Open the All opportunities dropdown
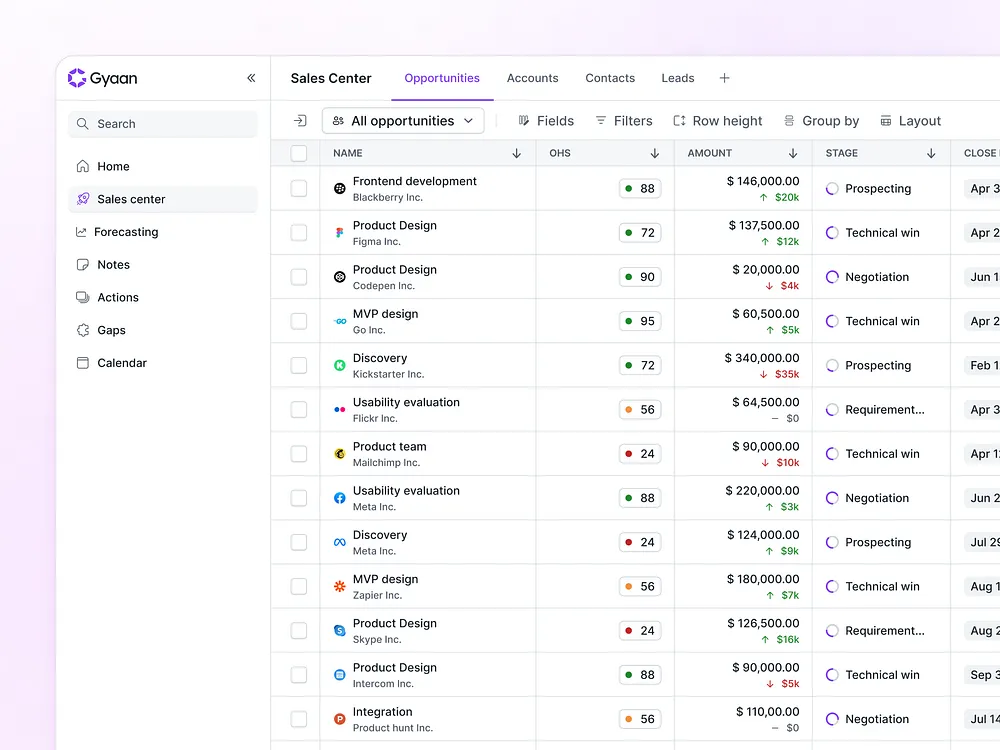This screenshot has width=1000, height=750. tap(403, 121)
